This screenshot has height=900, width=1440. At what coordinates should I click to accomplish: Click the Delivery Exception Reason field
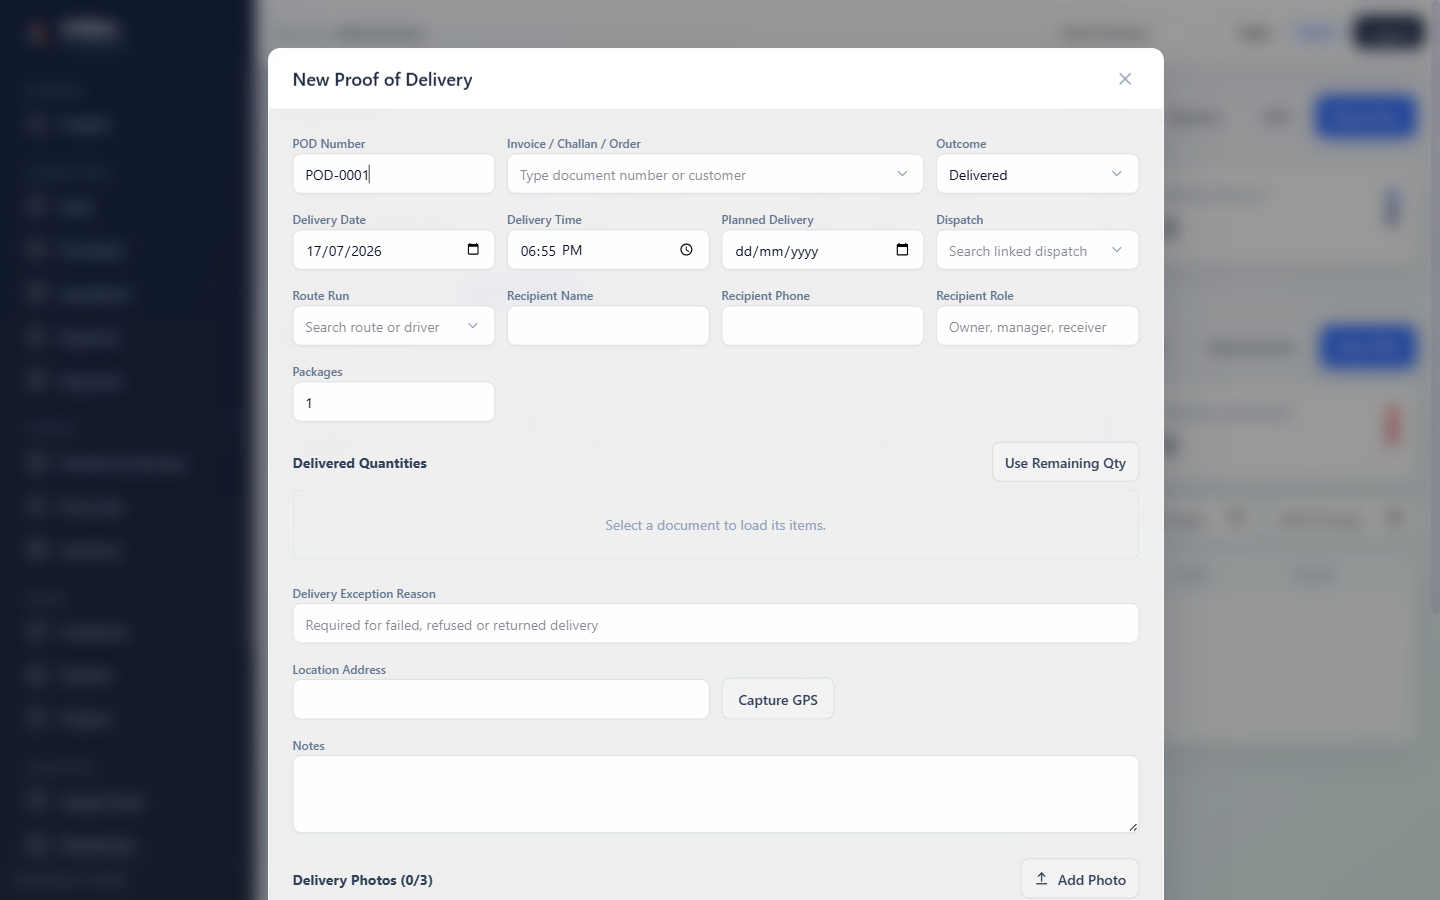(715, 624)
